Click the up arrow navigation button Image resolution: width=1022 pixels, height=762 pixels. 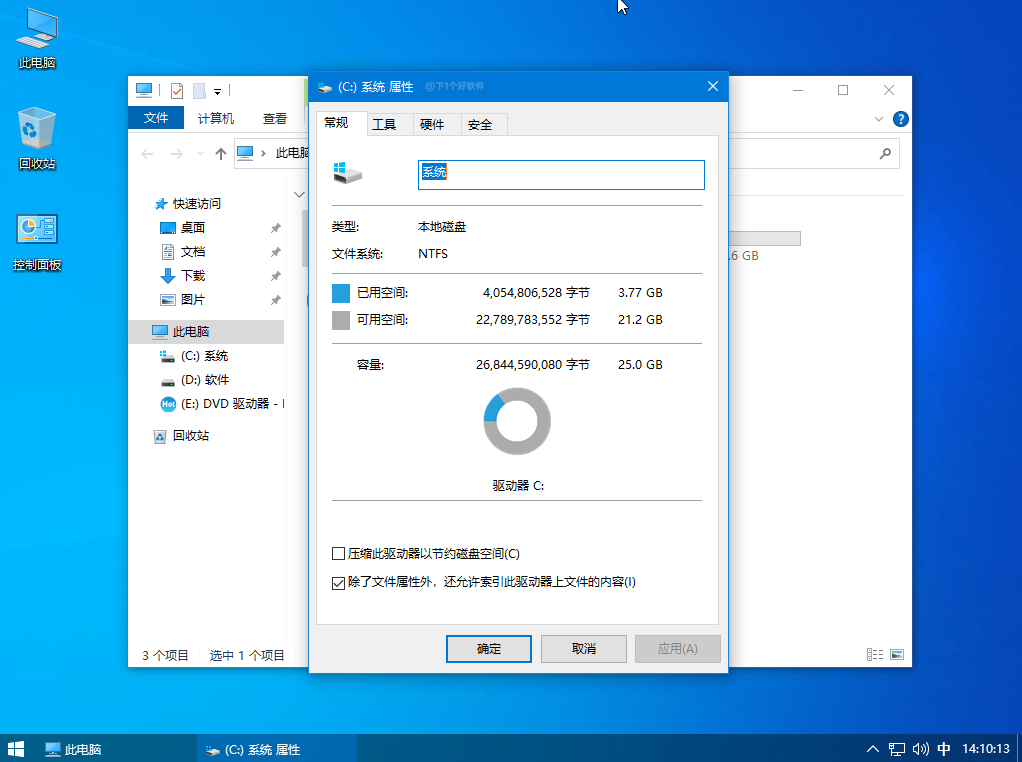pos(221,153)
